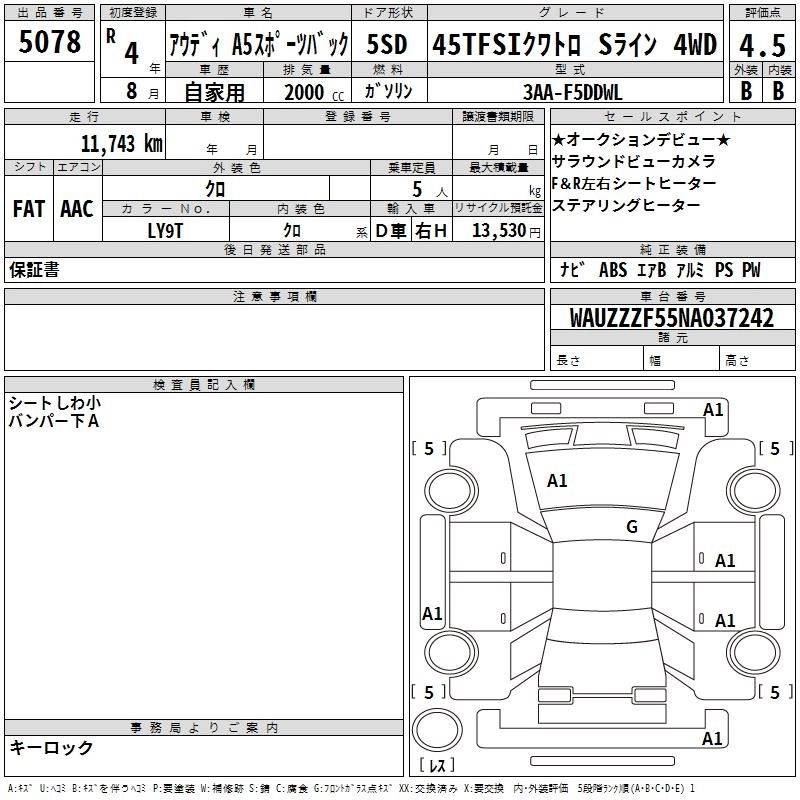Select the A1 mark at the diagram's bottom right
Image resolution: width=800 pixels, height=800 pixels.
pos(713,739)
